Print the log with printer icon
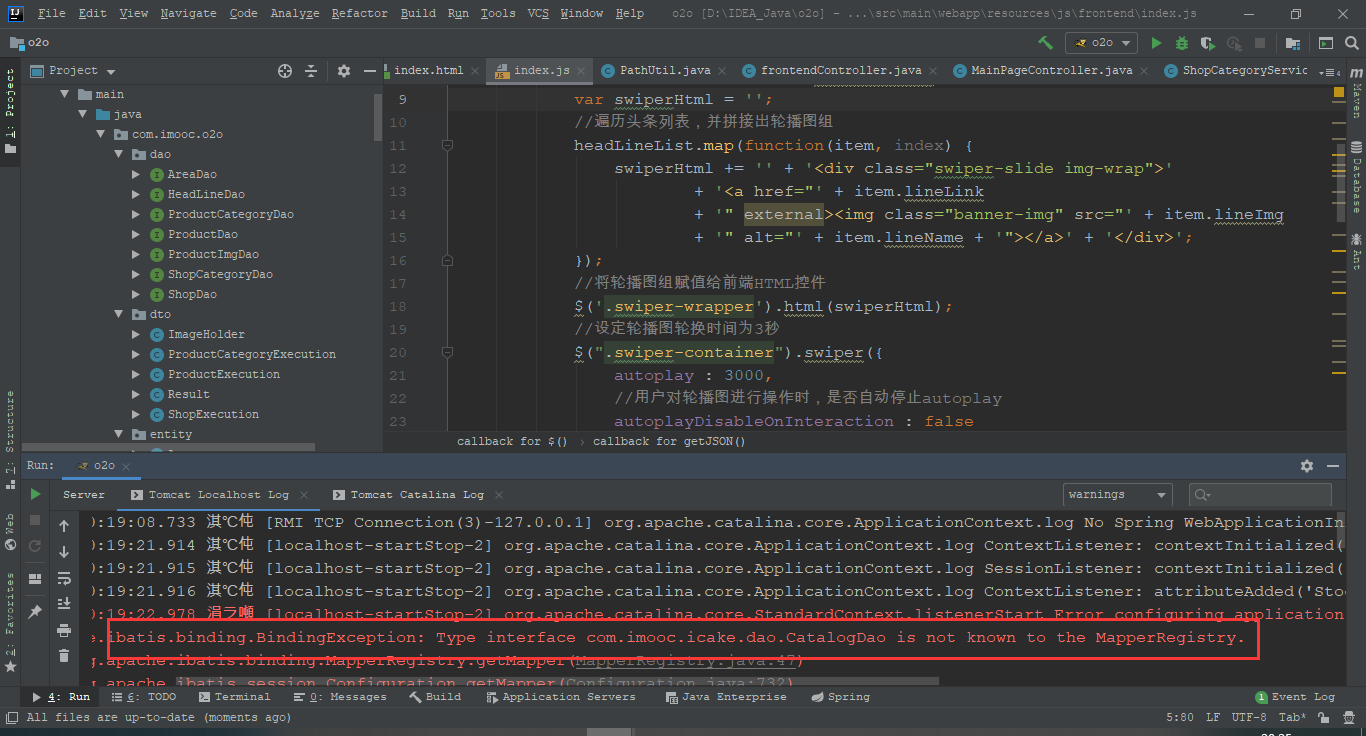This screenshot has height=736, width=1366. coord(64,630)
